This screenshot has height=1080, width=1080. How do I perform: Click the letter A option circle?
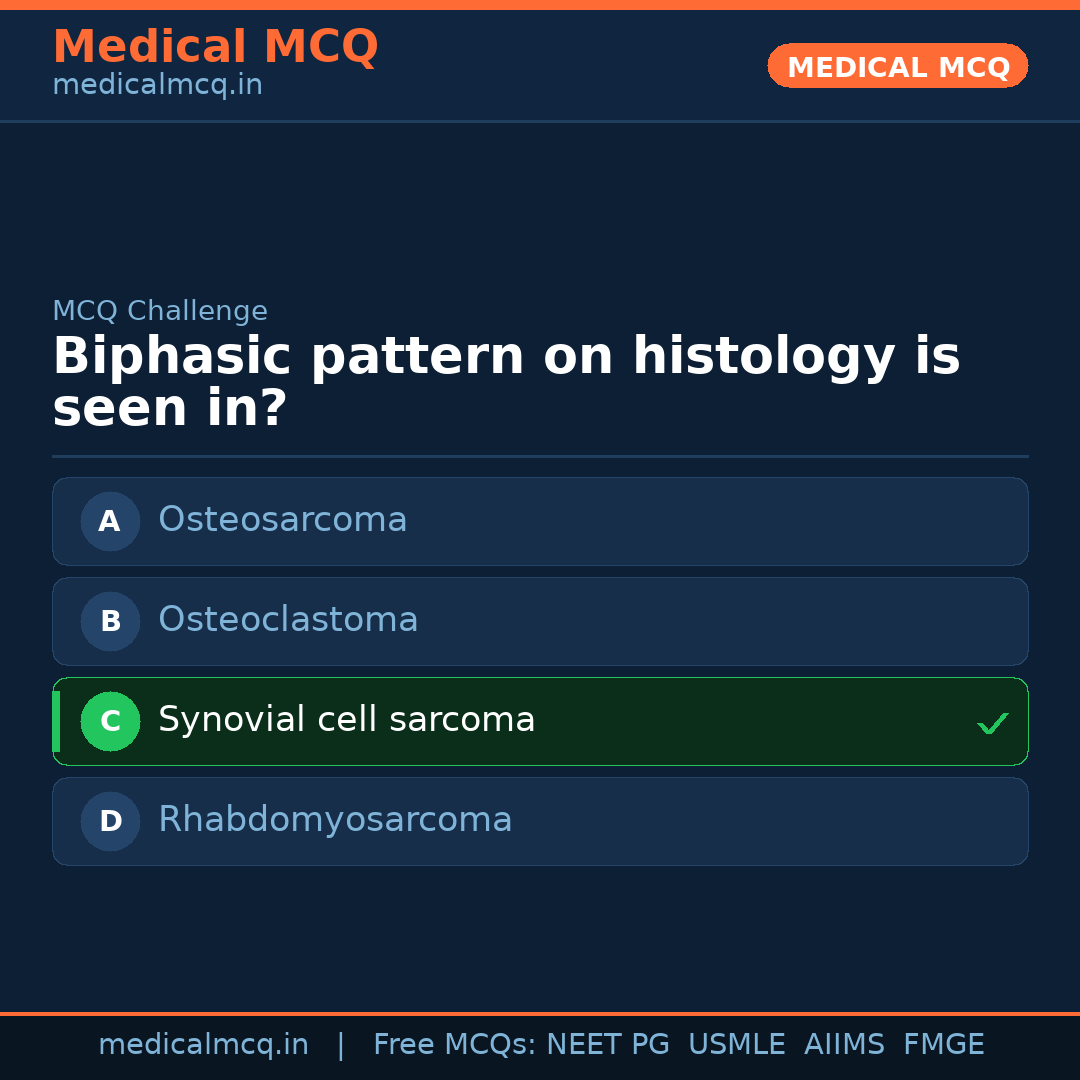pos(110,521)
